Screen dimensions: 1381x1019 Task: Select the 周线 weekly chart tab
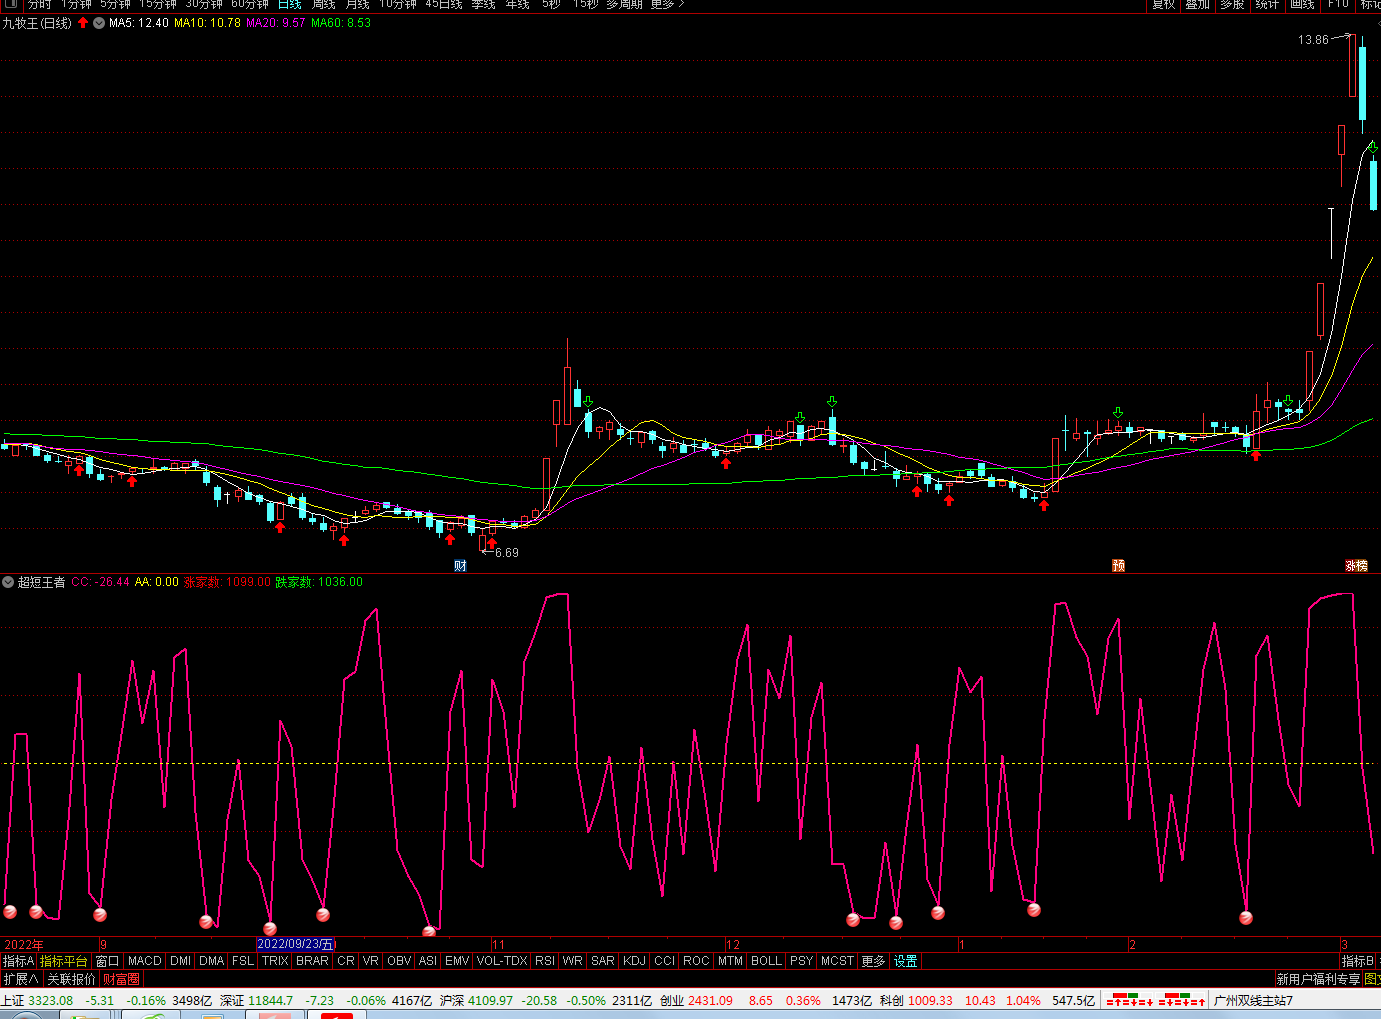[323, 4]
